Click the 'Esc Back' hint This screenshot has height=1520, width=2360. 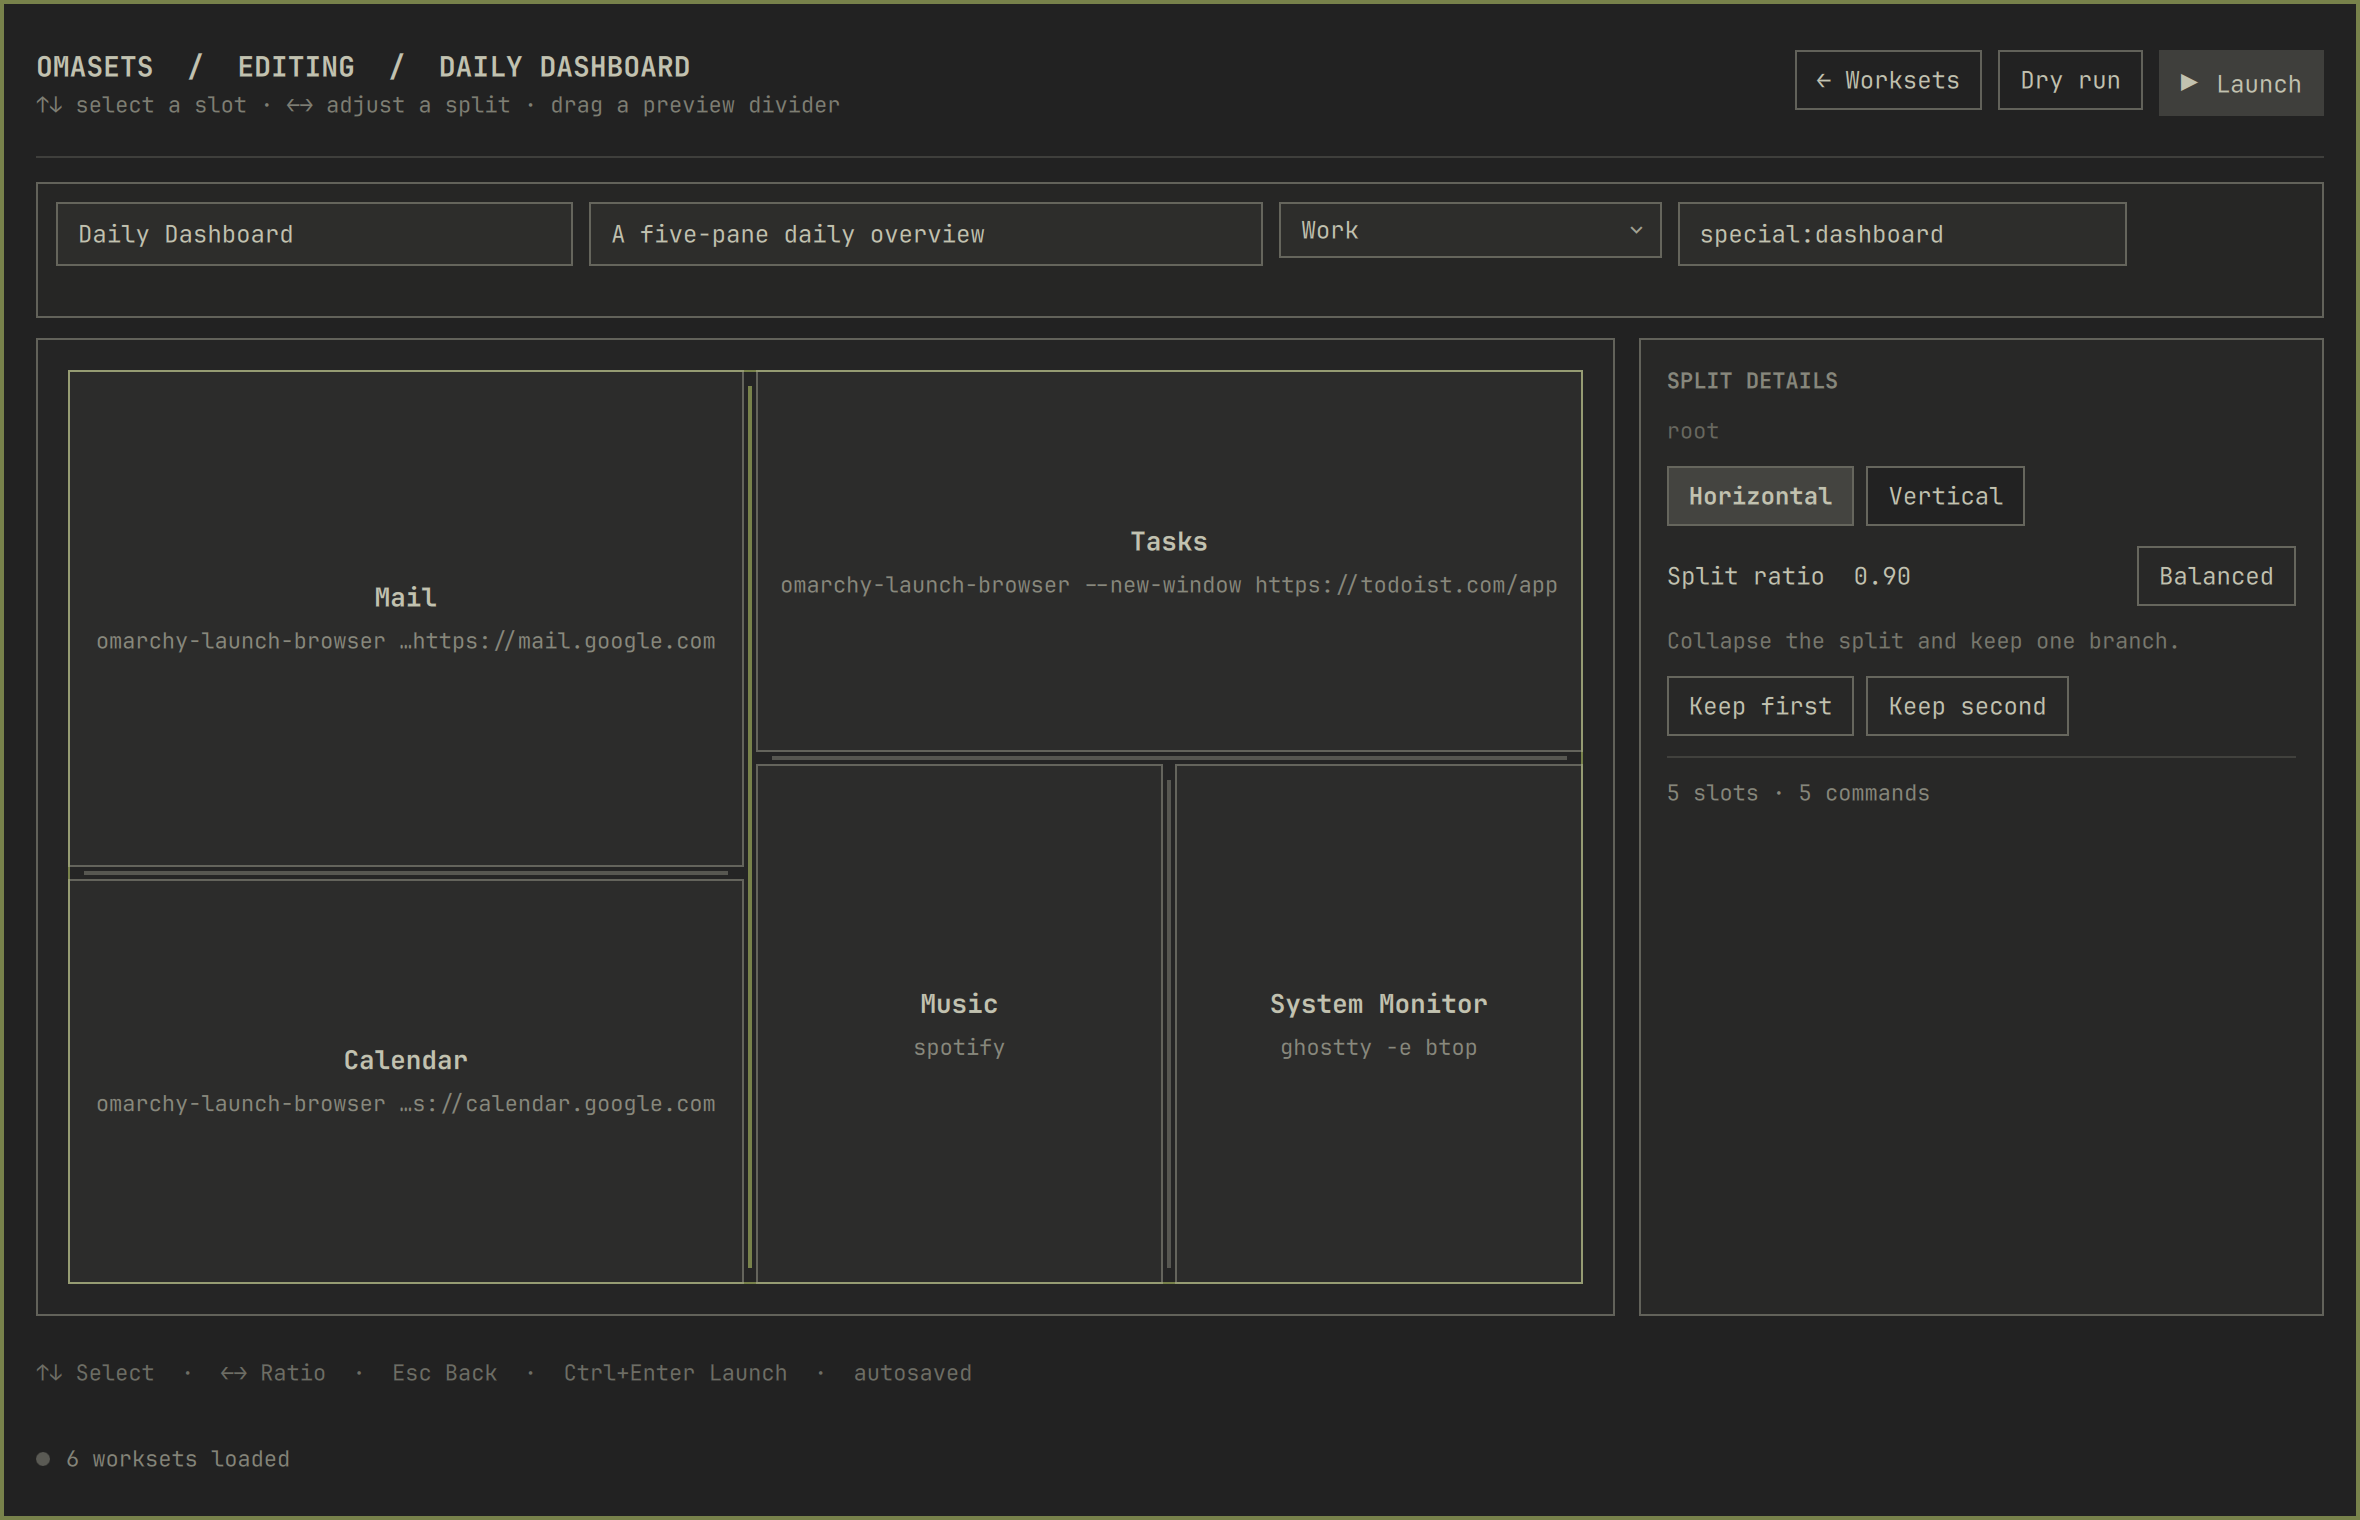(x=444, y=1373)
